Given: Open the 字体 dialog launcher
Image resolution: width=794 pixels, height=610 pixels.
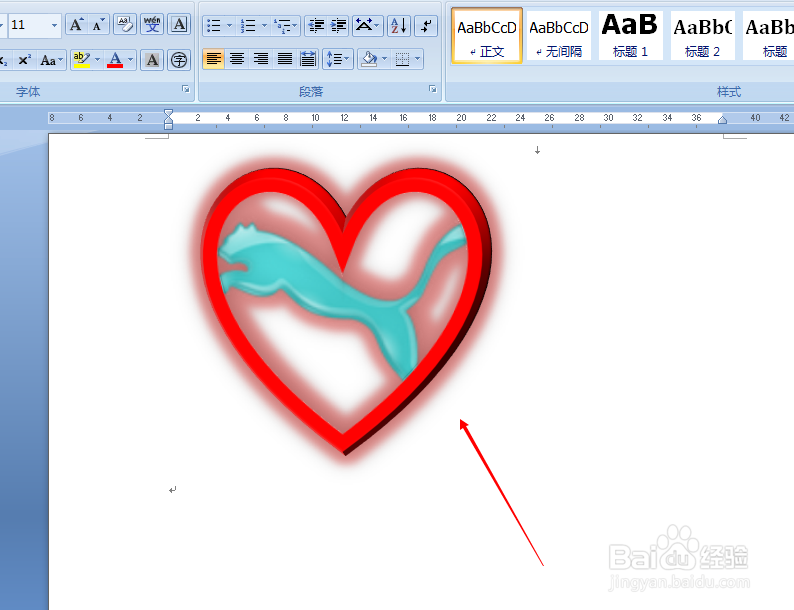Looking at the screenshot, I should 186,89.
